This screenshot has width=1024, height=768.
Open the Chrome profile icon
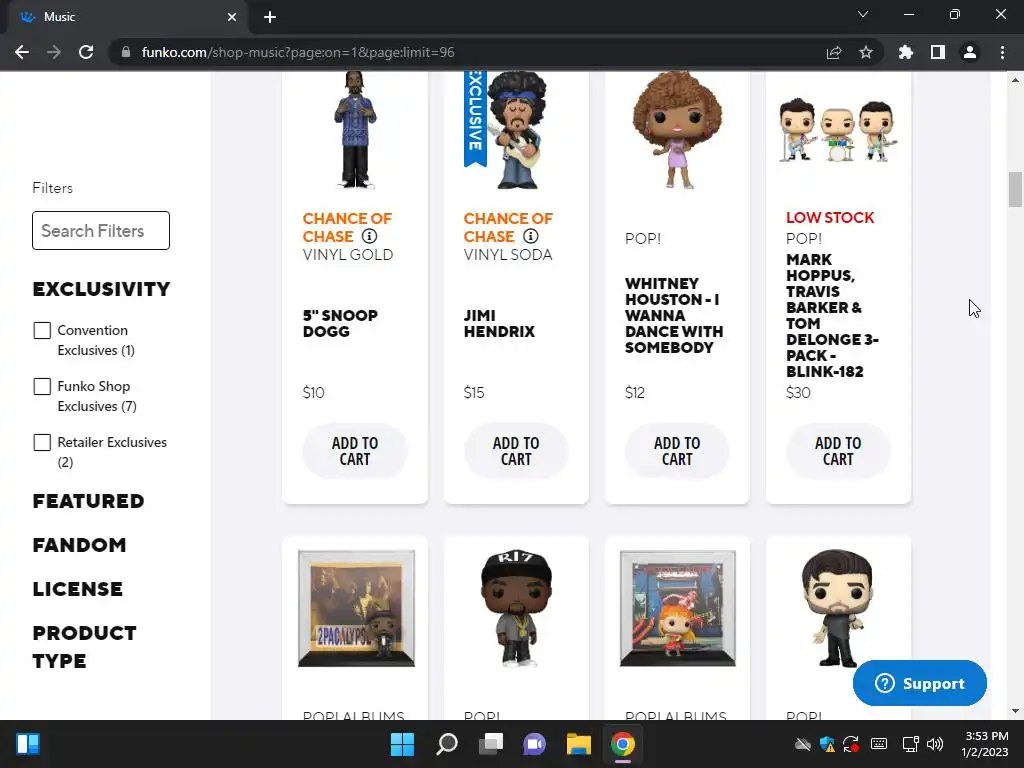point(970,52)
